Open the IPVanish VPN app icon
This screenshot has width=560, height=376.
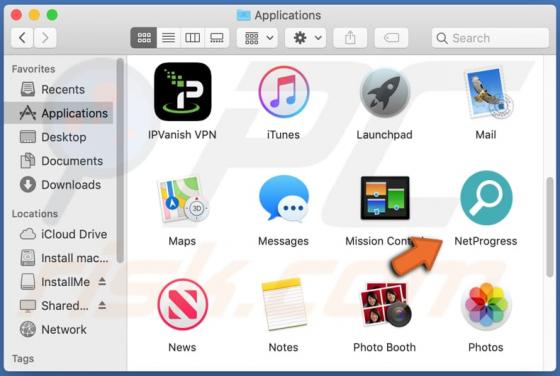point(182,92)
